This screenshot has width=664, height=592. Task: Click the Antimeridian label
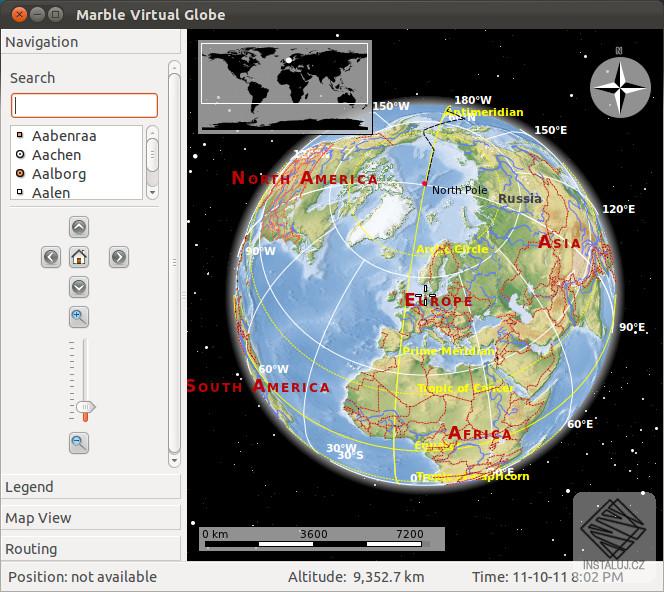pos(485,112)
